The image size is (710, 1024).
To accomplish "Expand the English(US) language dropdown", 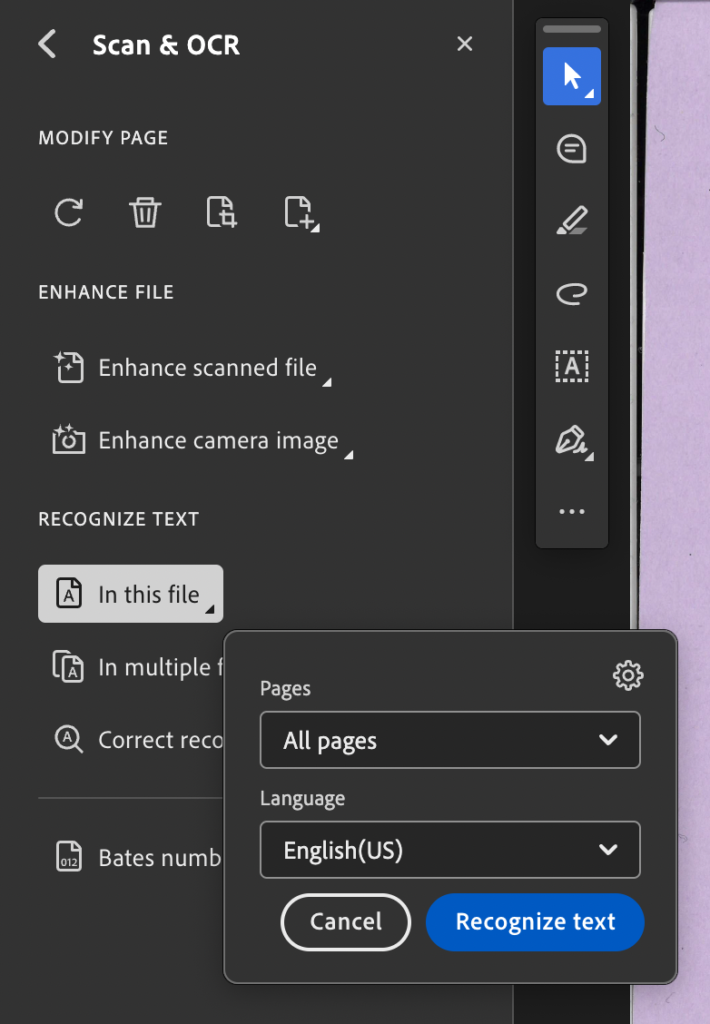I will coord(450,850).
